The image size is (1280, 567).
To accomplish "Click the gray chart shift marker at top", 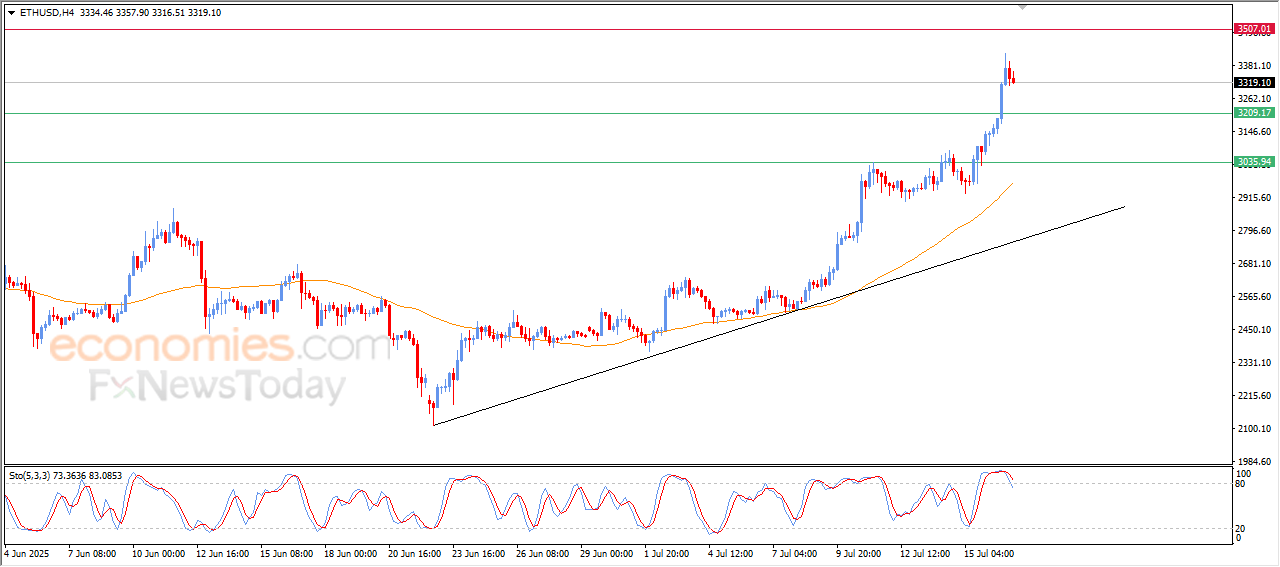I will [x=1023, y=7].
